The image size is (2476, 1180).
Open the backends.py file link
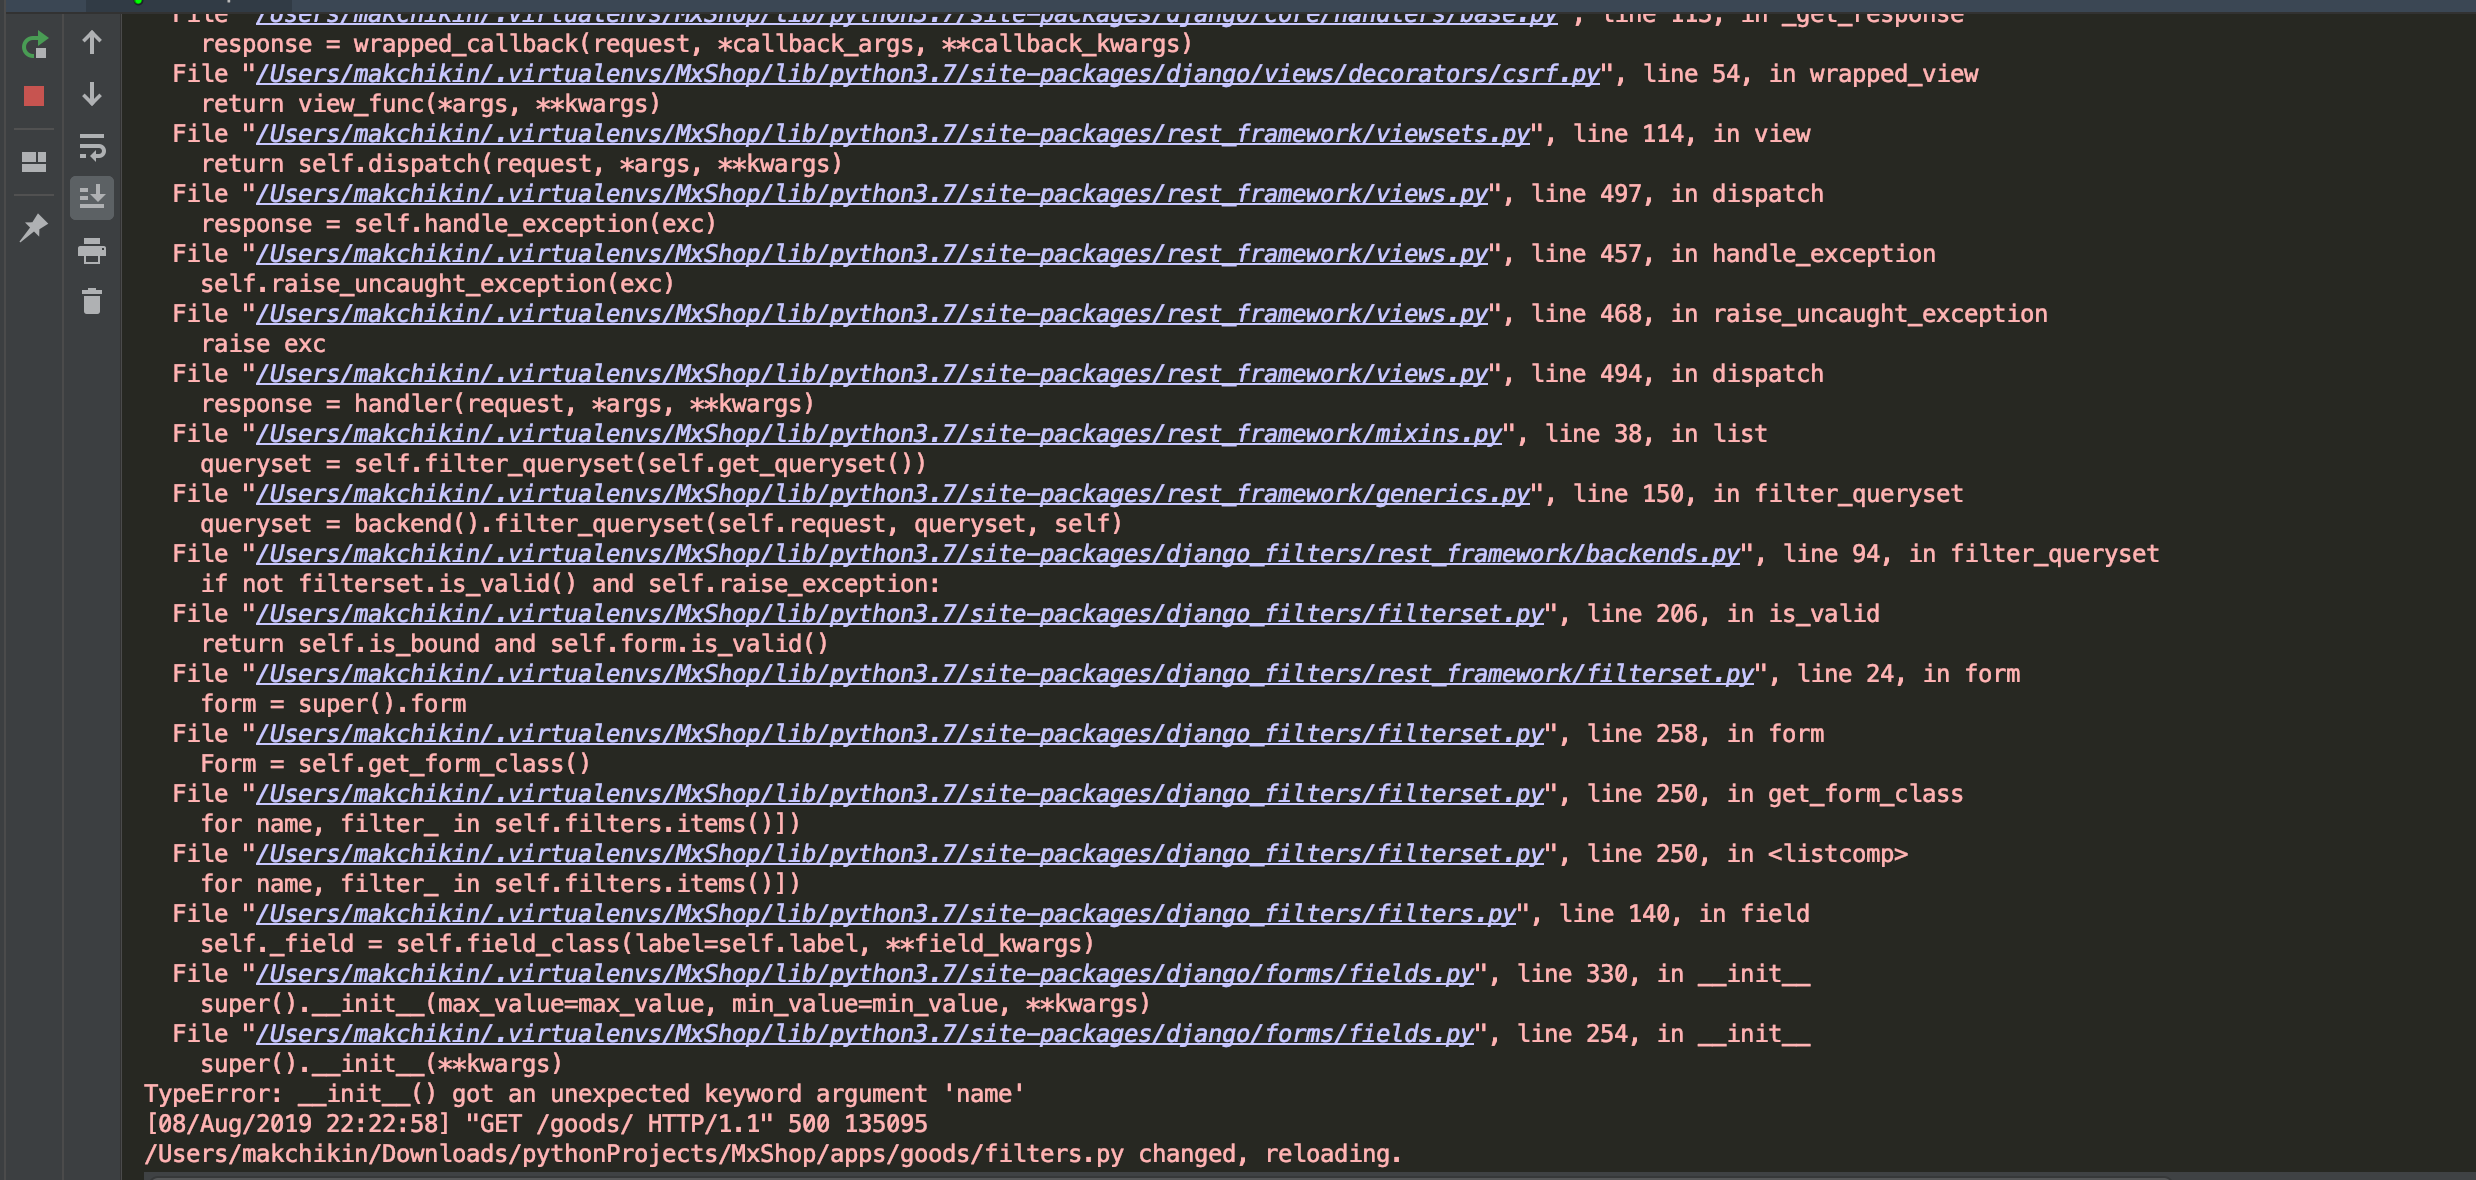pyautogui.click(x=998, y=554)
